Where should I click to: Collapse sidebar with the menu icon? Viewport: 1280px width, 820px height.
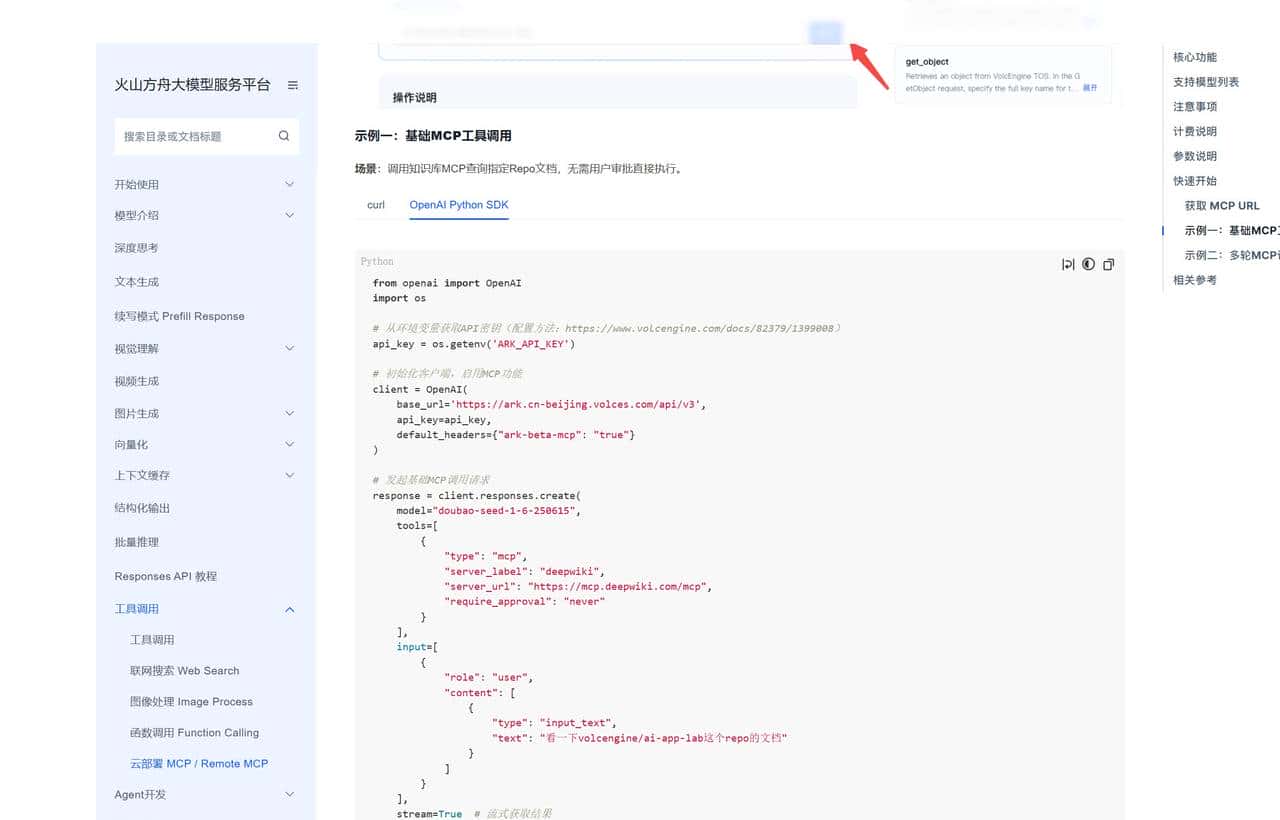coord(293,85)
